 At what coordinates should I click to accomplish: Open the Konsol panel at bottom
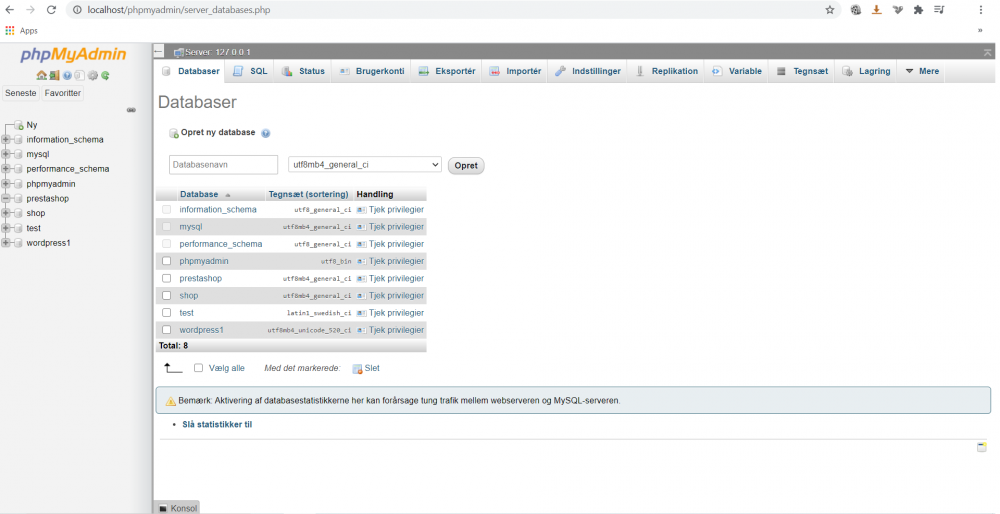(x=177, y=508)
